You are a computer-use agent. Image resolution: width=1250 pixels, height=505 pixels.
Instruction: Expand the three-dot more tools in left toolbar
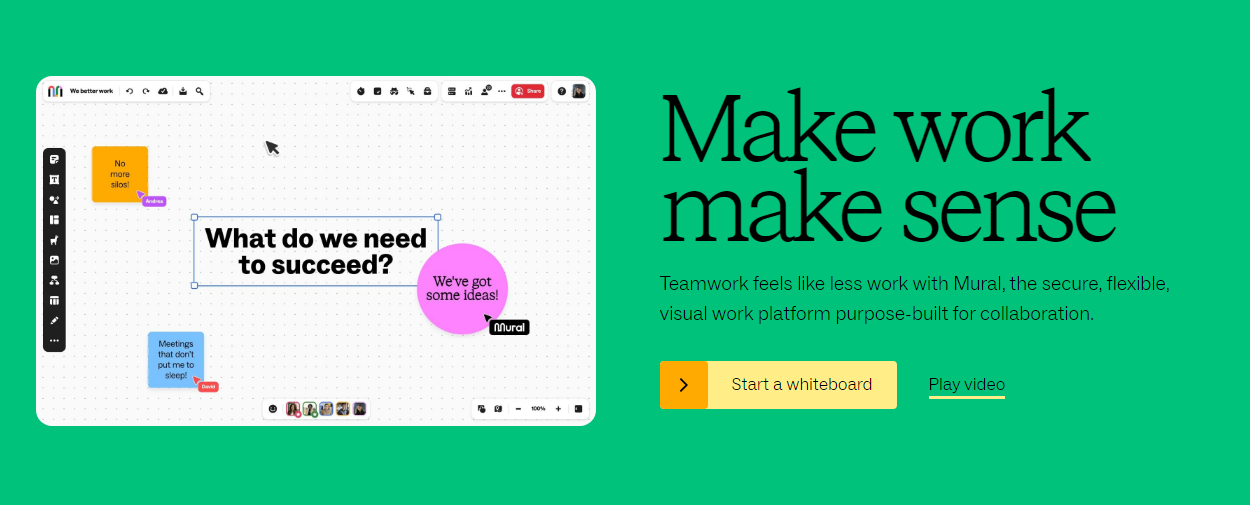coord(54,341)
